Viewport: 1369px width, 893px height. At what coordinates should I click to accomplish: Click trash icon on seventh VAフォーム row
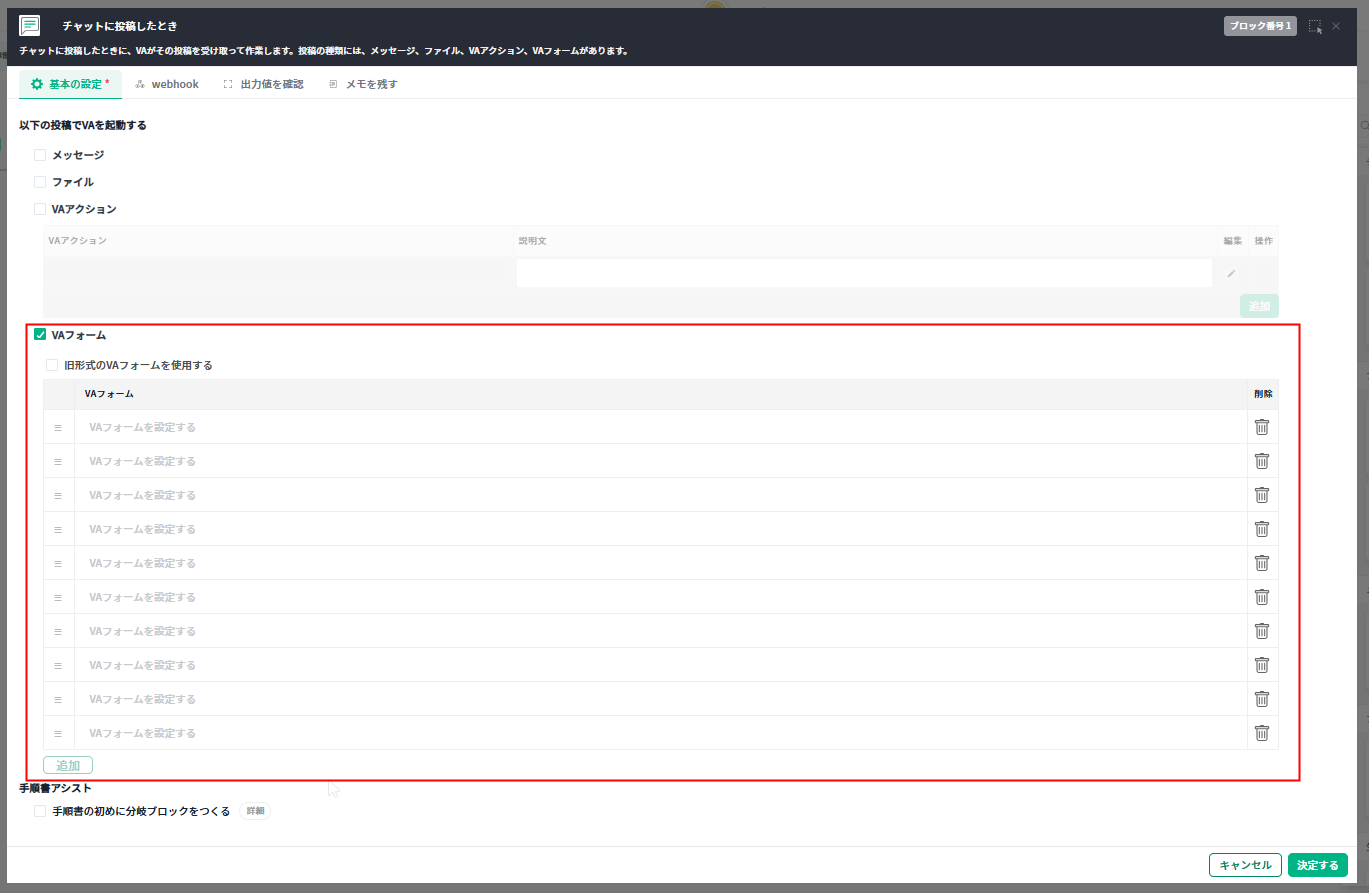[x=1261, y=631]
